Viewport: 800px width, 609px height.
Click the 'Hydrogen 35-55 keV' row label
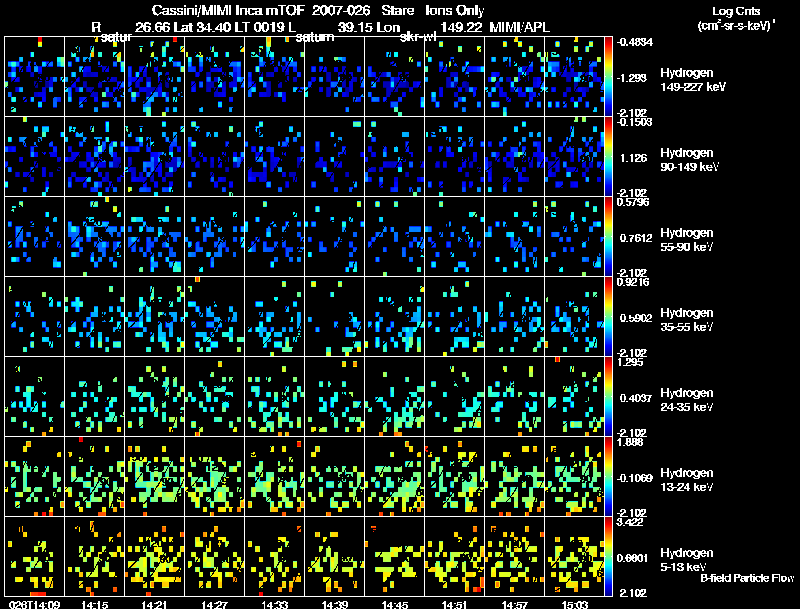click(687, 320)
